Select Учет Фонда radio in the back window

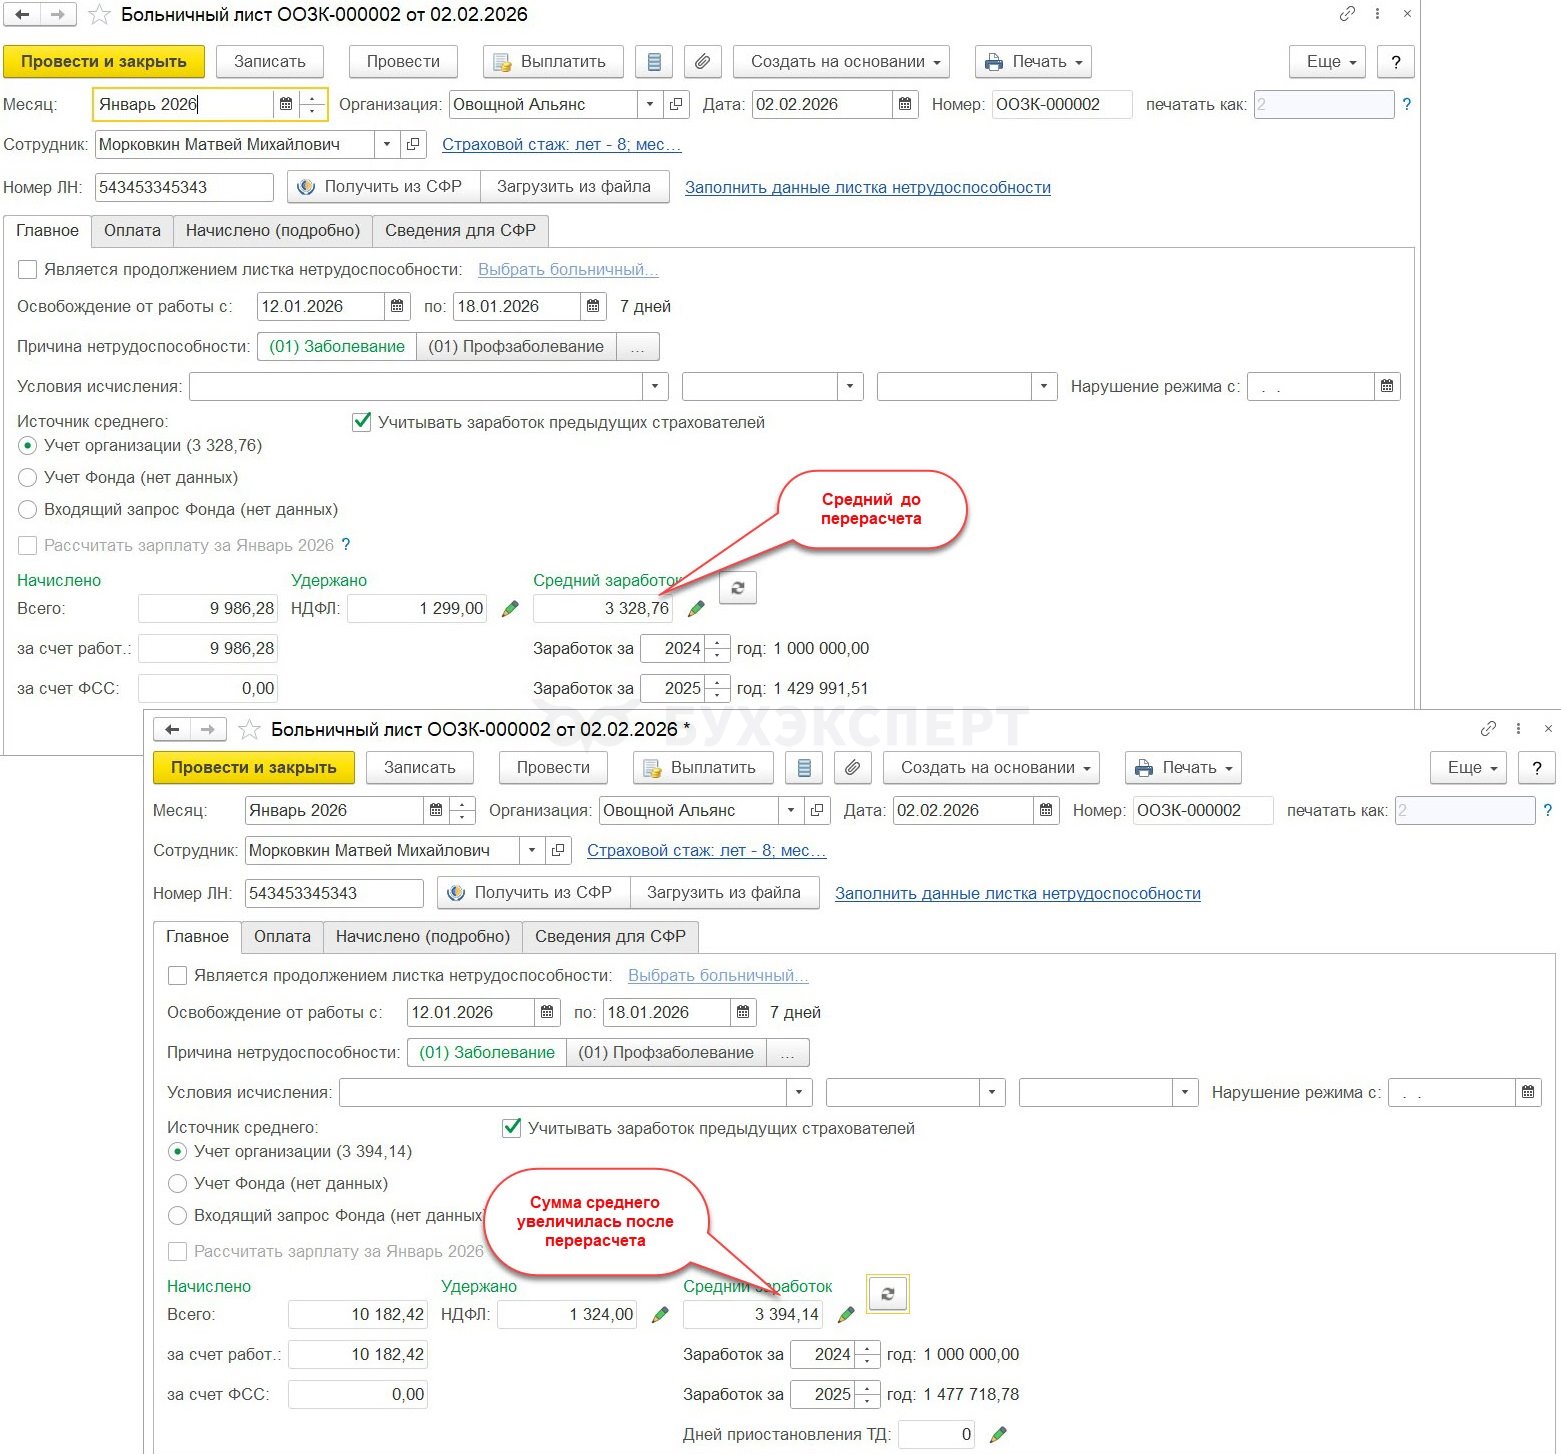28,478
